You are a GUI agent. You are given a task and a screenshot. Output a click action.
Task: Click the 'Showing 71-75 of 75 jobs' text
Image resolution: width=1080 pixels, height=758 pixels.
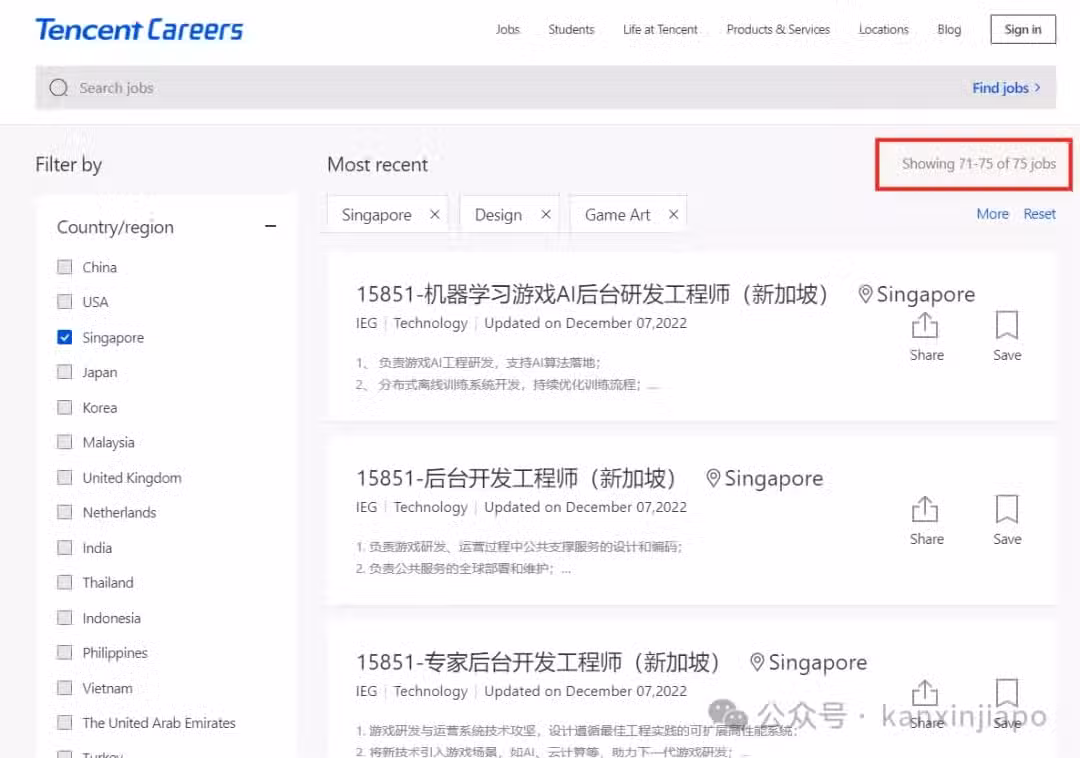click(979, 164)
